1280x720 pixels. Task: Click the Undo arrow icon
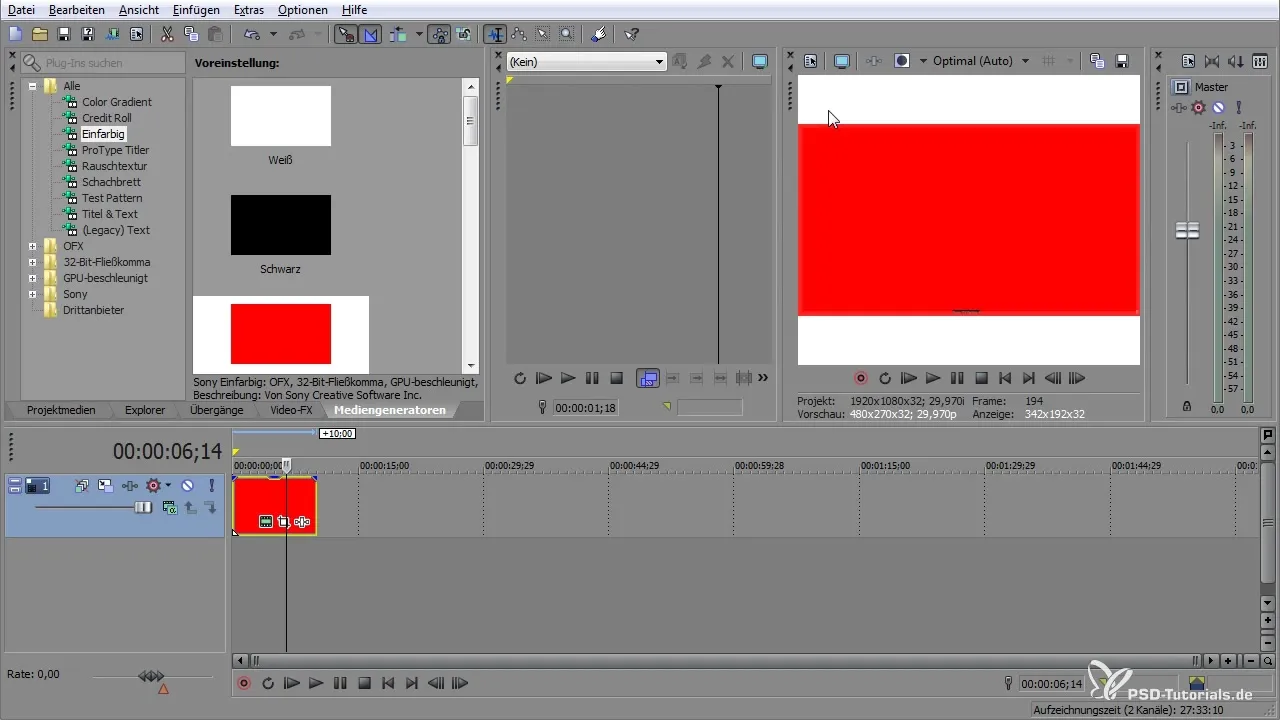click(251, 34)
